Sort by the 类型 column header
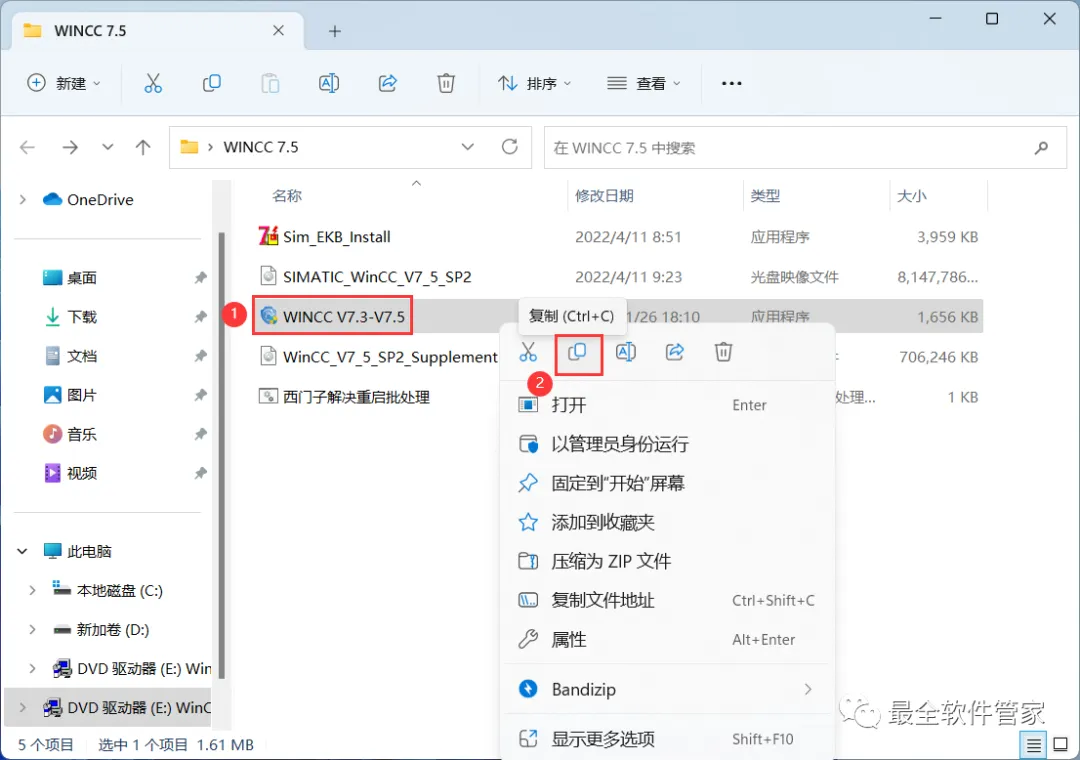1080x760 pixels. [765, 196]
